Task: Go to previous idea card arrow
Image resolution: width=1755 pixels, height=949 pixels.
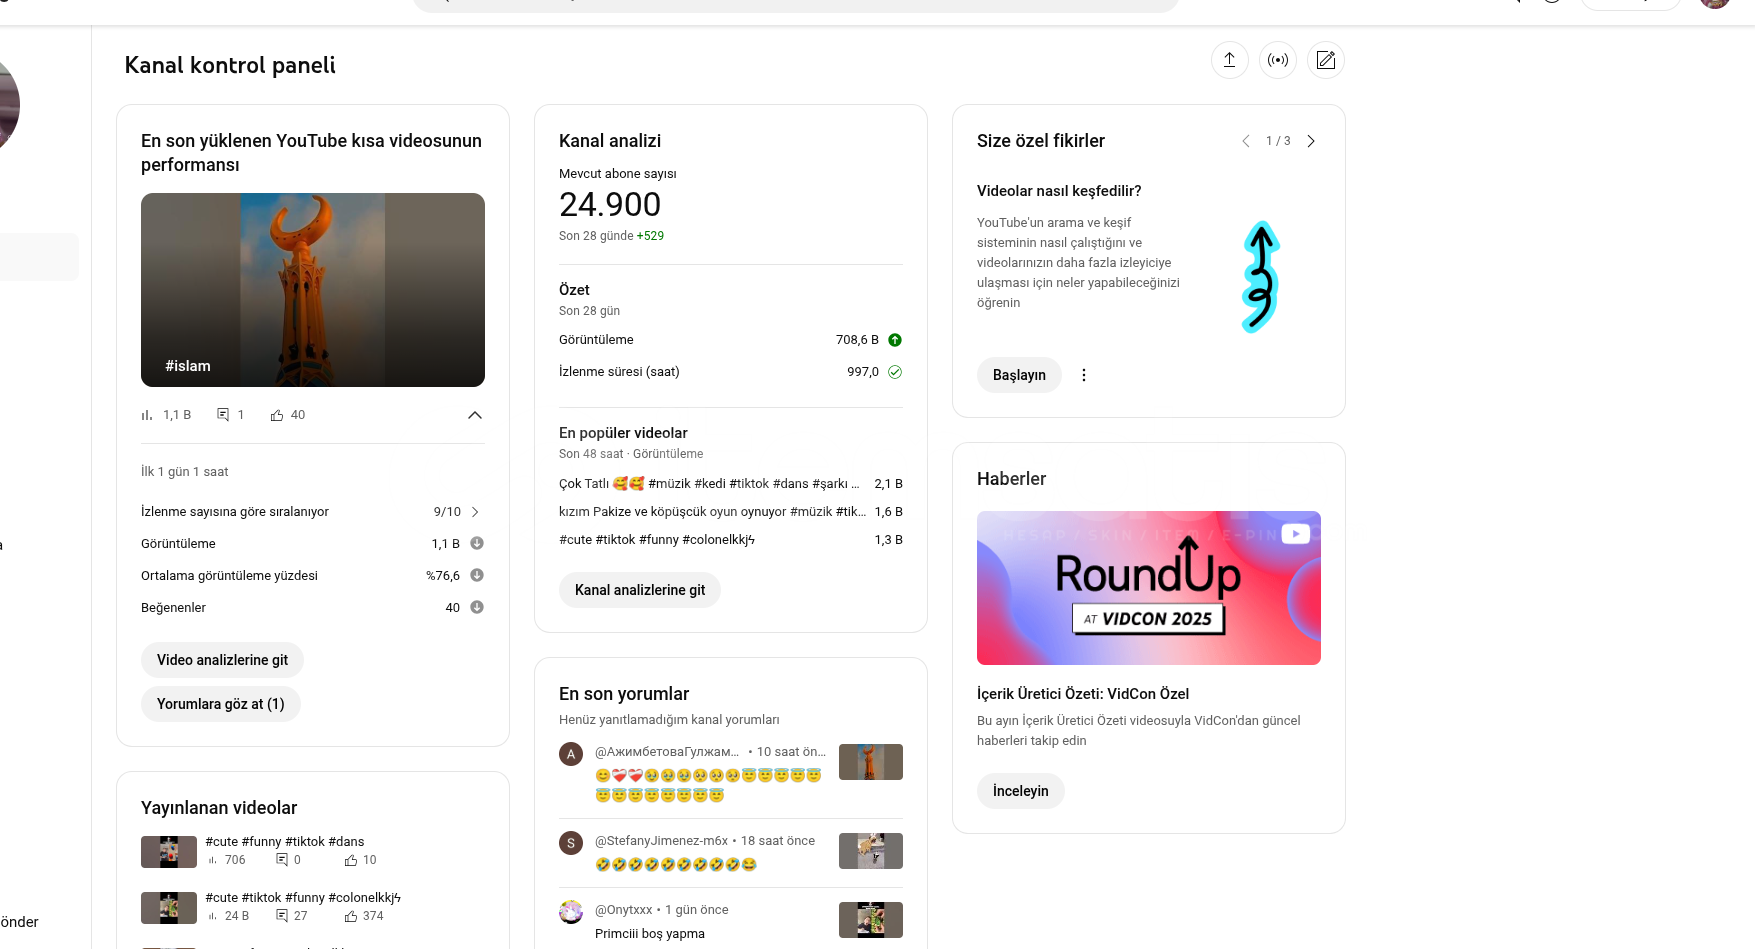Action: (x=1246, y=141)
